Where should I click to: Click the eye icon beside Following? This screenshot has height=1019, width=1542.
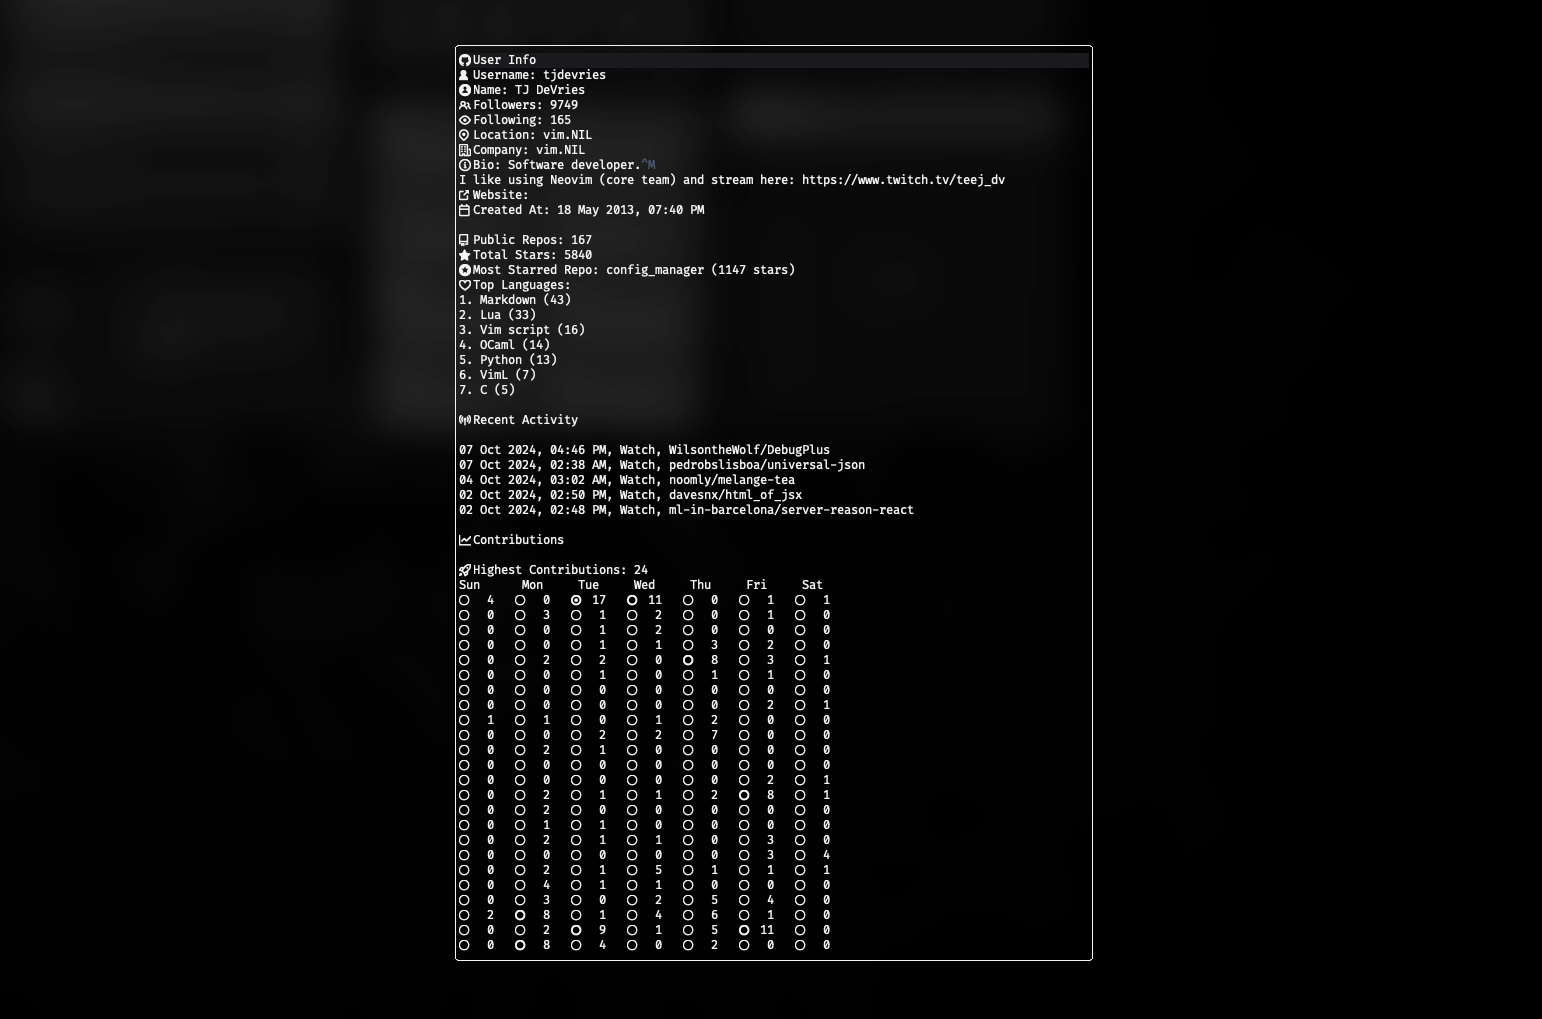coord(464,120)
